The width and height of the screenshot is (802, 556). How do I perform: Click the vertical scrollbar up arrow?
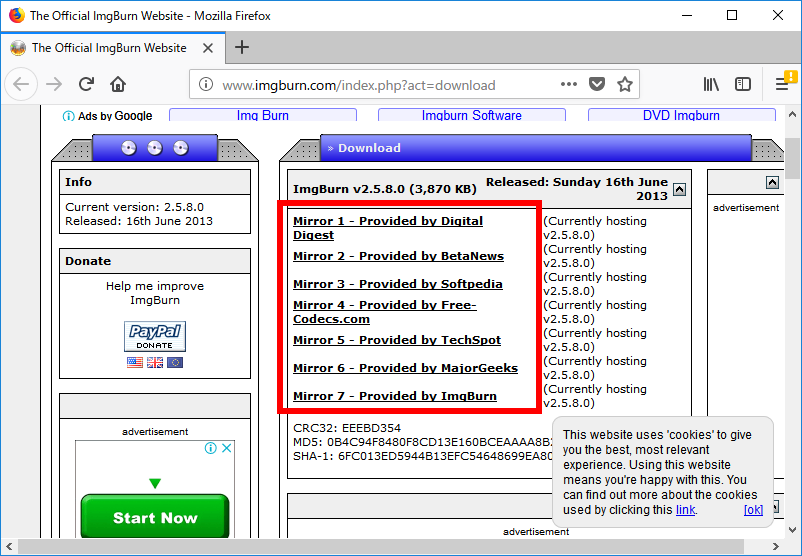pyautogui.click(x=792, y=114)
